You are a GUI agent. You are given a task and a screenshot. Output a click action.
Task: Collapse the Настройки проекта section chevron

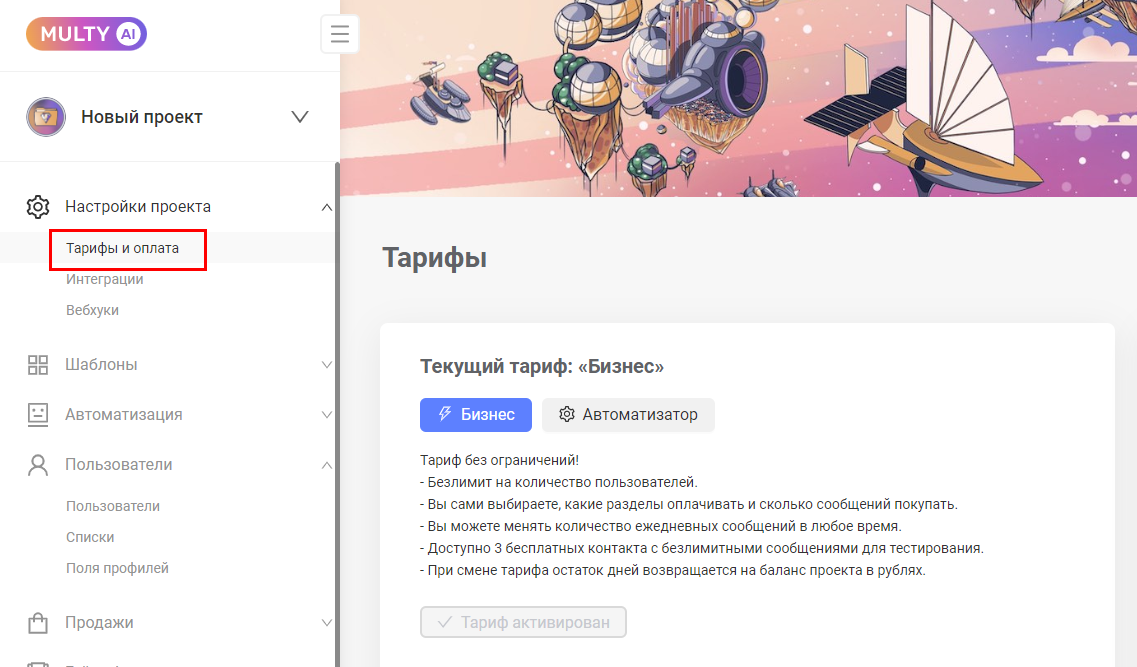326,207
